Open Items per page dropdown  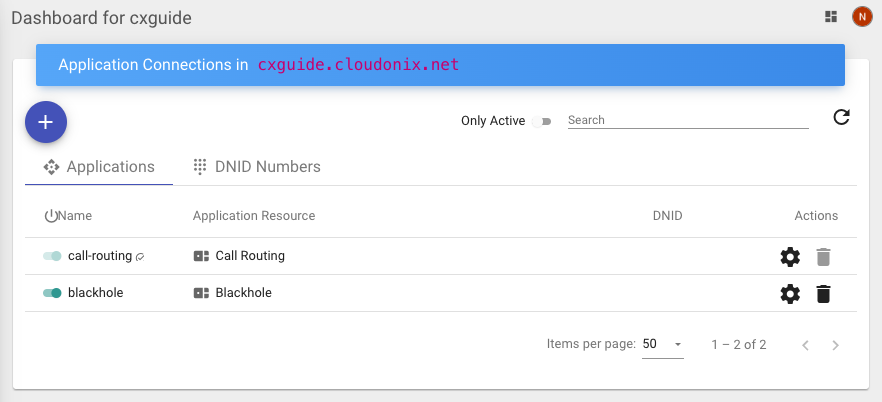pos(662,344)
